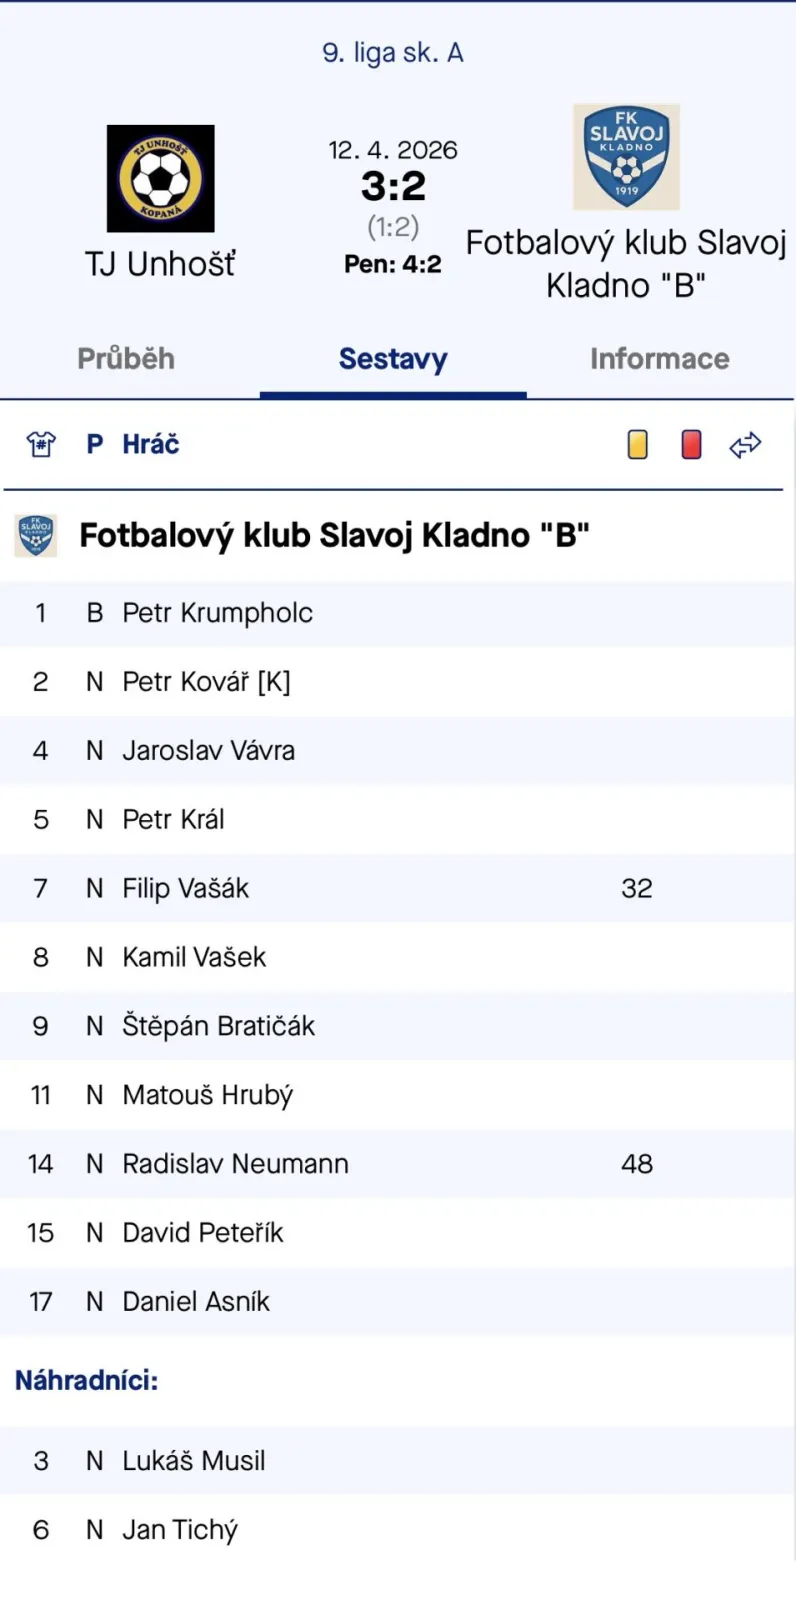Screen dimensions: 796x1600
Task: Select the Sestavy tab
Action: coord(393,359)
